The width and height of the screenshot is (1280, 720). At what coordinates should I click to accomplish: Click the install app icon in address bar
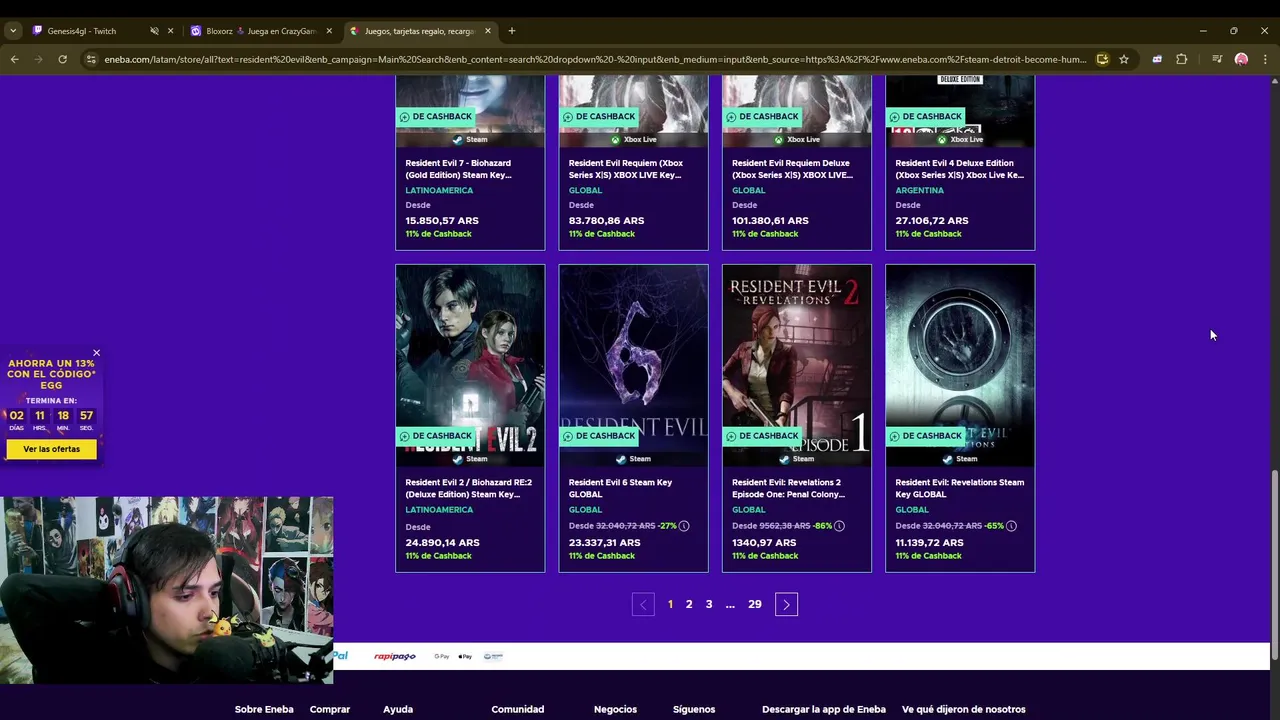(x=1102, y=59)
